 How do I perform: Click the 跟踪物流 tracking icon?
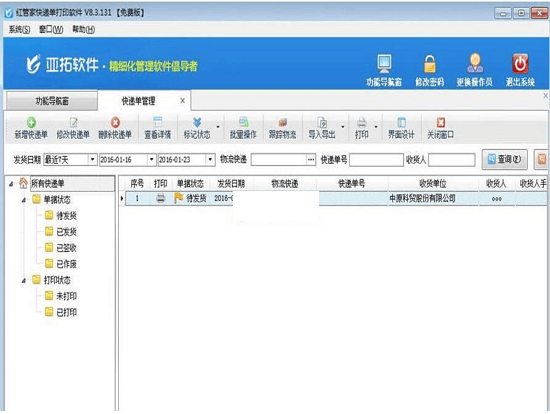282,122
